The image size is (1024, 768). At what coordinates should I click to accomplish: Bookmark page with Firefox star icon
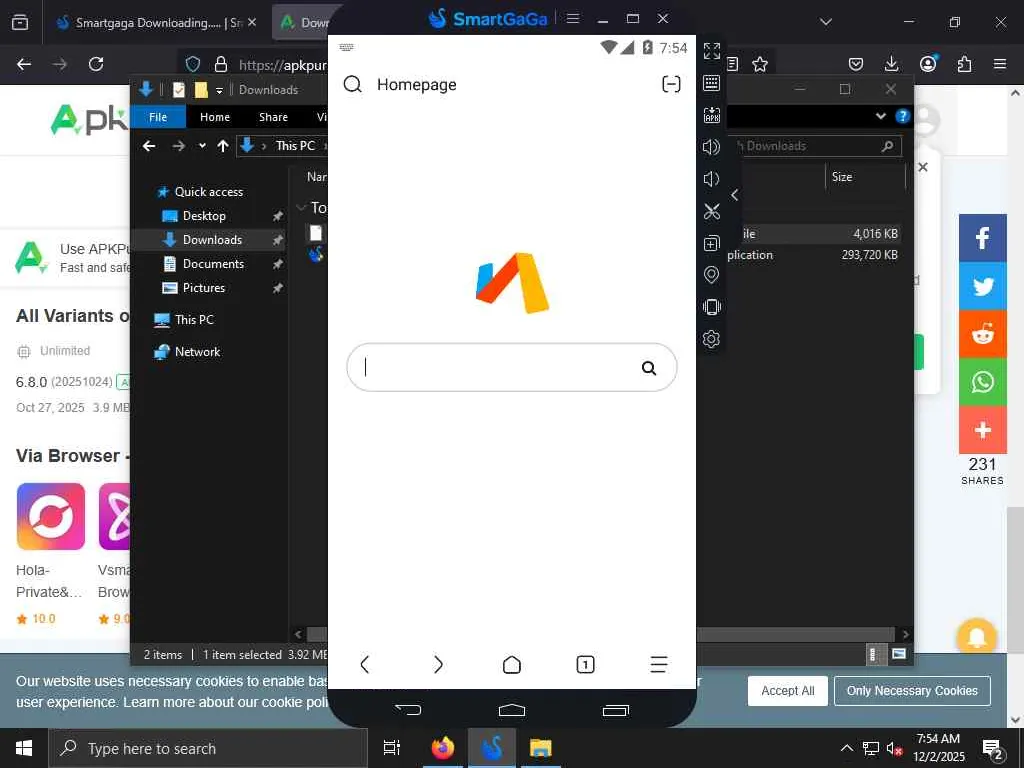tap(760, 64)
